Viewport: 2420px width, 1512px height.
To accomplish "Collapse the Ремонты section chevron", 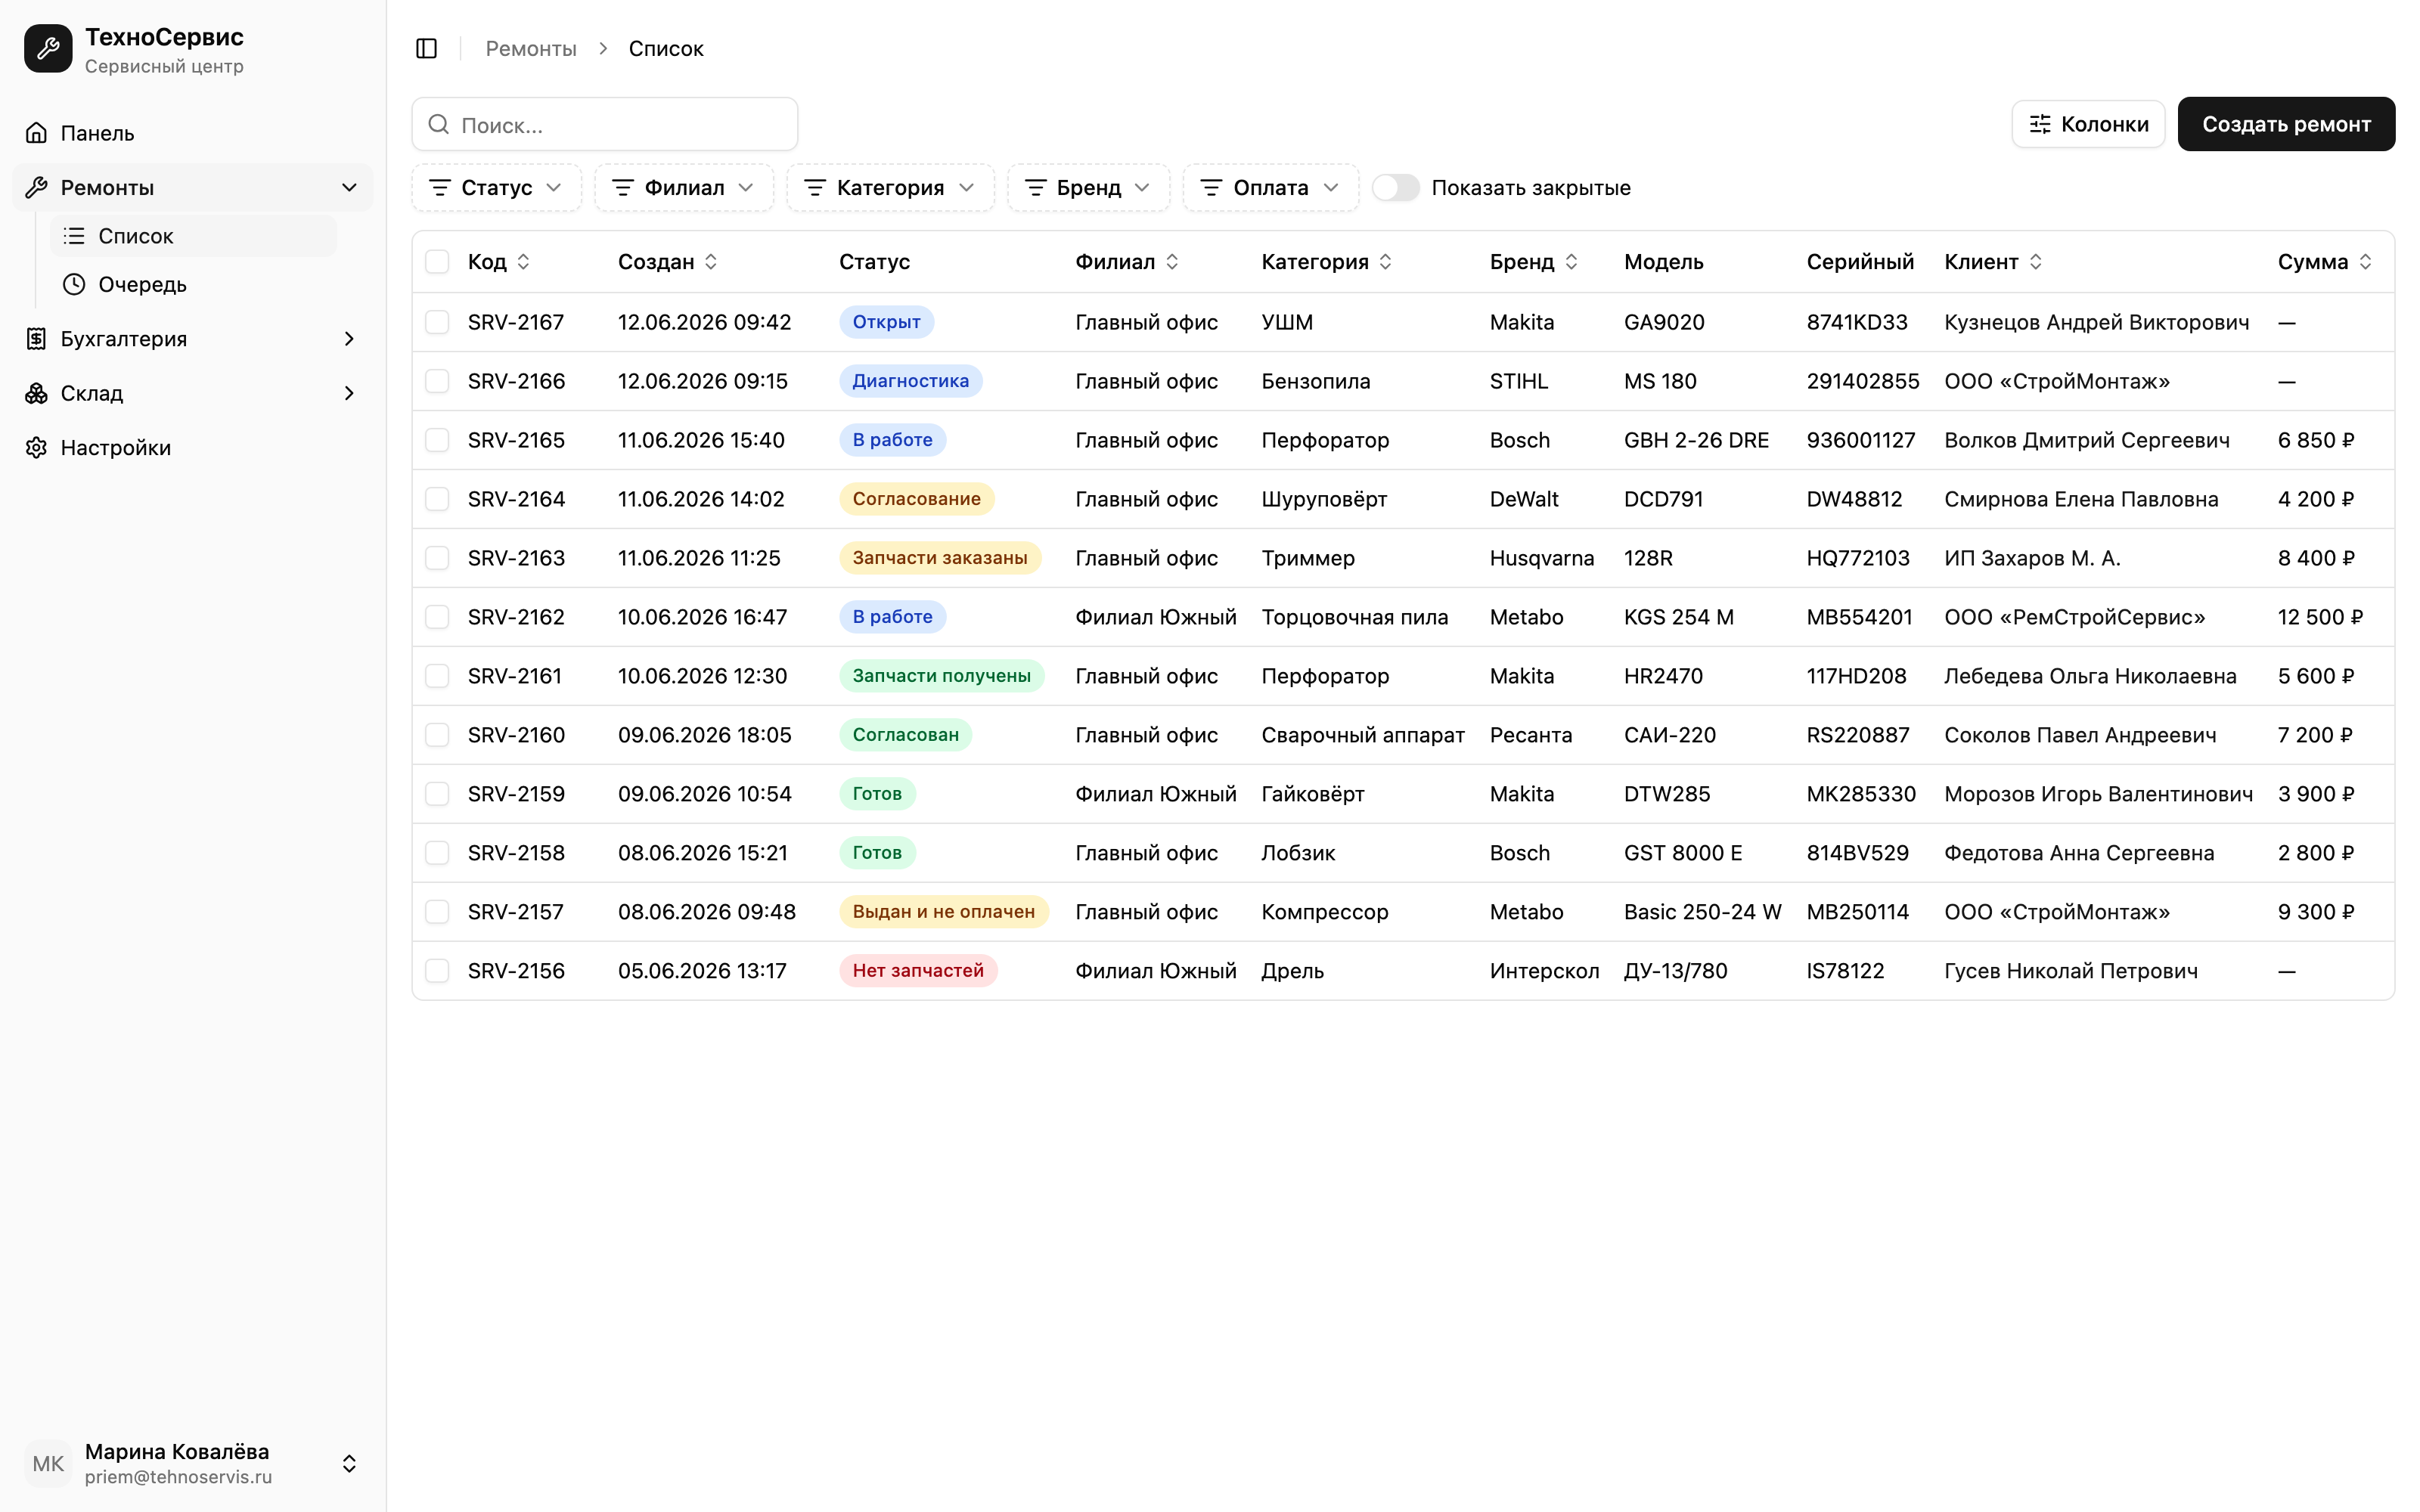I will click(349, 187).
